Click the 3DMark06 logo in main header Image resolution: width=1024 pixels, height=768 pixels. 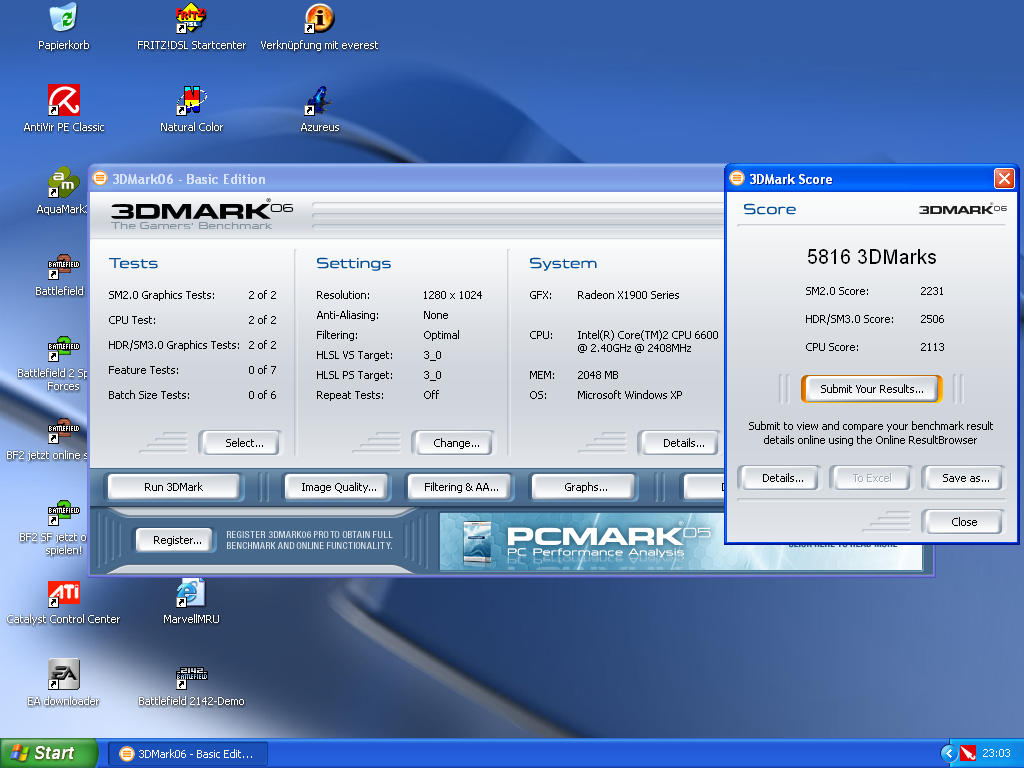point(202,215)
